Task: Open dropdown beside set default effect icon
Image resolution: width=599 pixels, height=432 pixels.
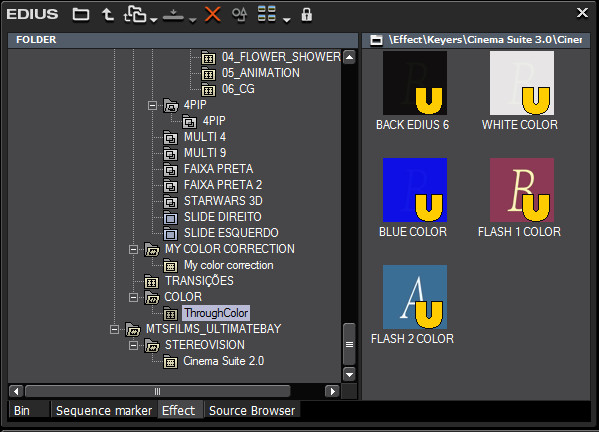Action: coord(193,19)
